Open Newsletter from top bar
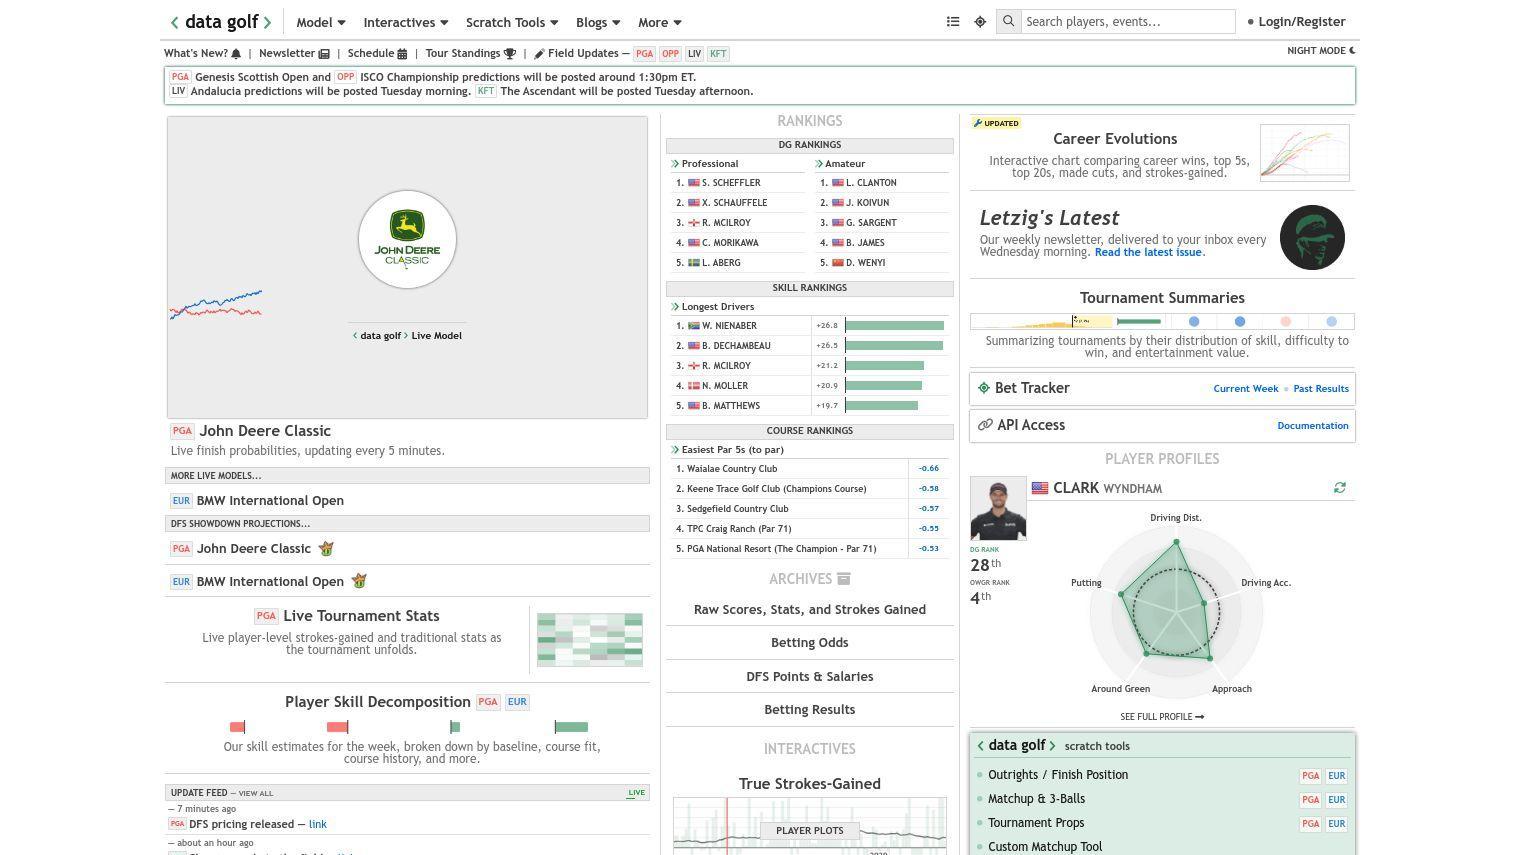This screenshot has height=855, width=1520. 294,54
